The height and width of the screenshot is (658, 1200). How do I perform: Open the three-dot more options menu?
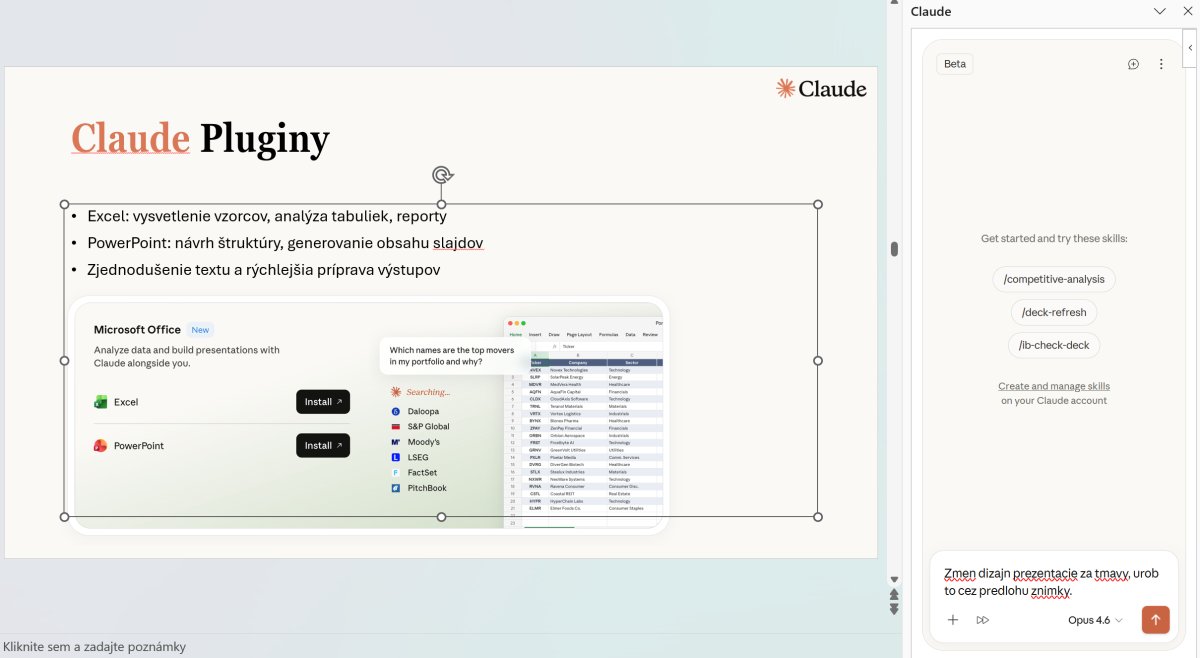pyautogui.click(x=1161, y=64)
